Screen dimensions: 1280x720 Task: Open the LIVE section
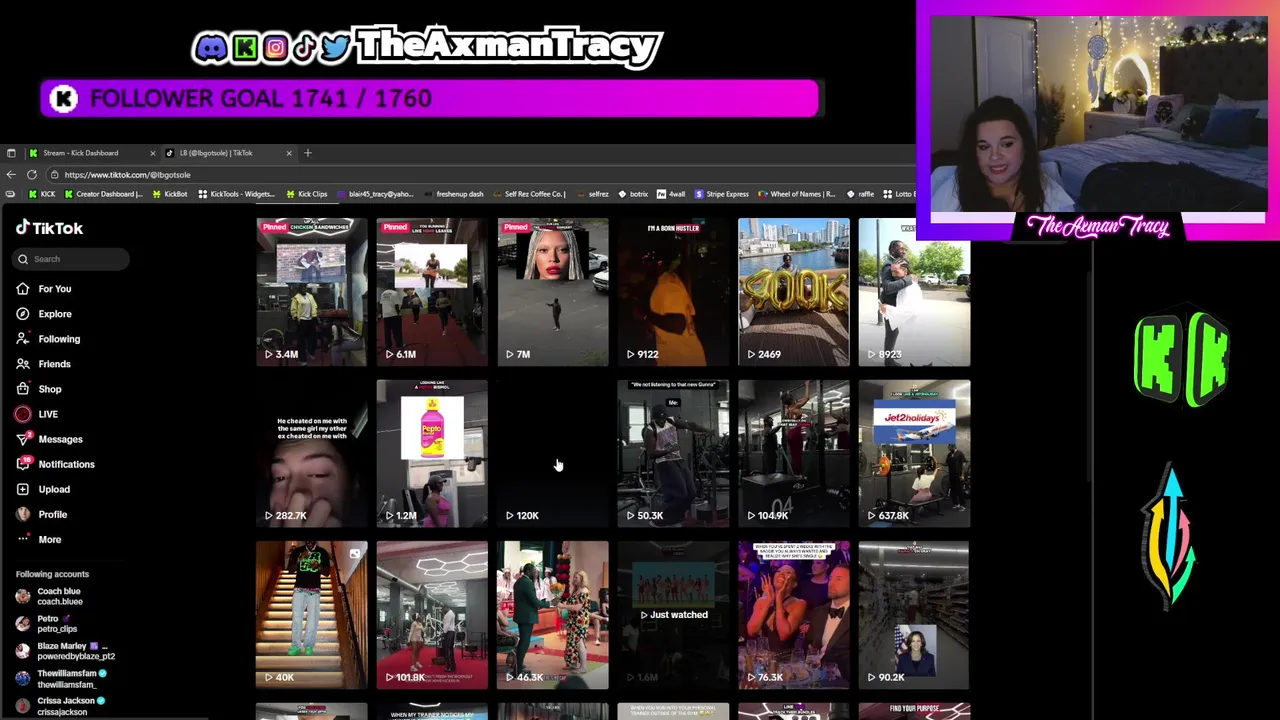coord(37,414)
